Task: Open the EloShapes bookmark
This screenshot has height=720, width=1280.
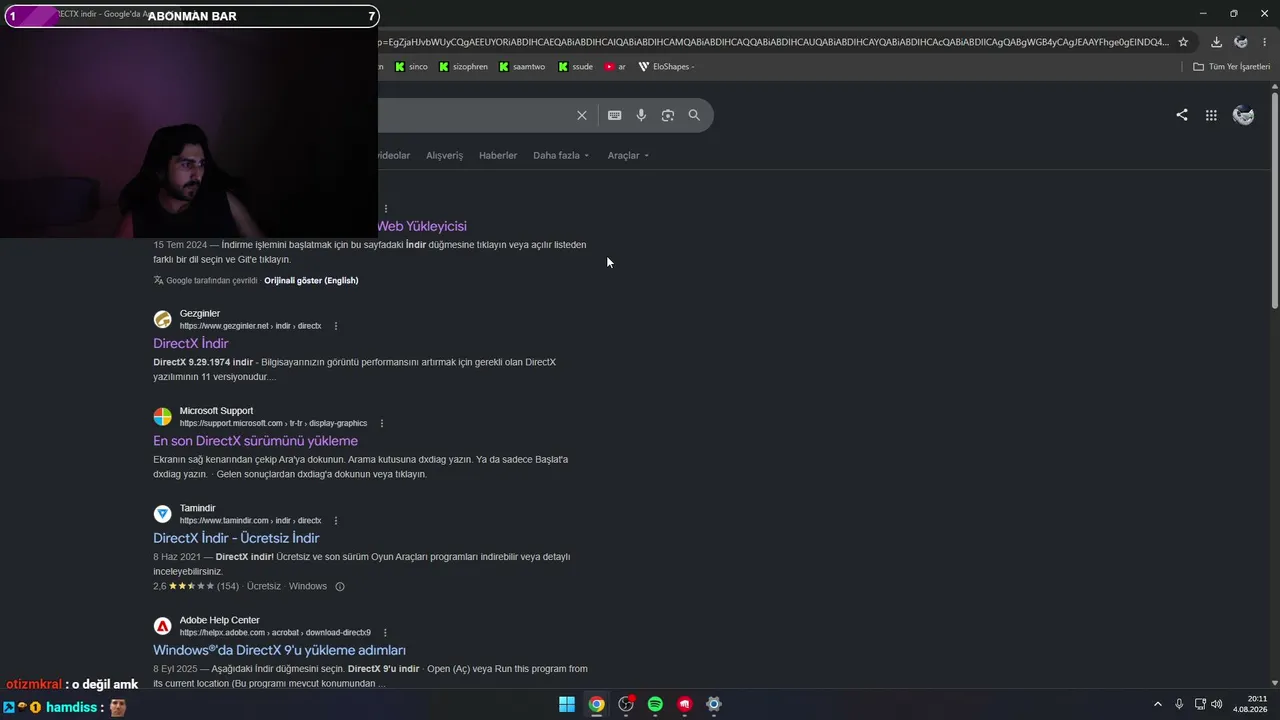Action: [666, 67]
